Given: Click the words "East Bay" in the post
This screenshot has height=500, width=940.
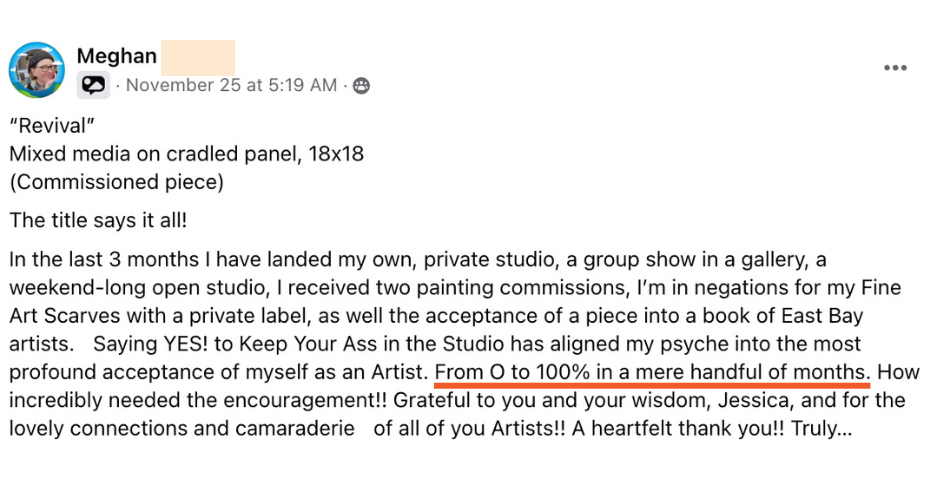Looking at the screenshot, I should click(x=732, y=316).
